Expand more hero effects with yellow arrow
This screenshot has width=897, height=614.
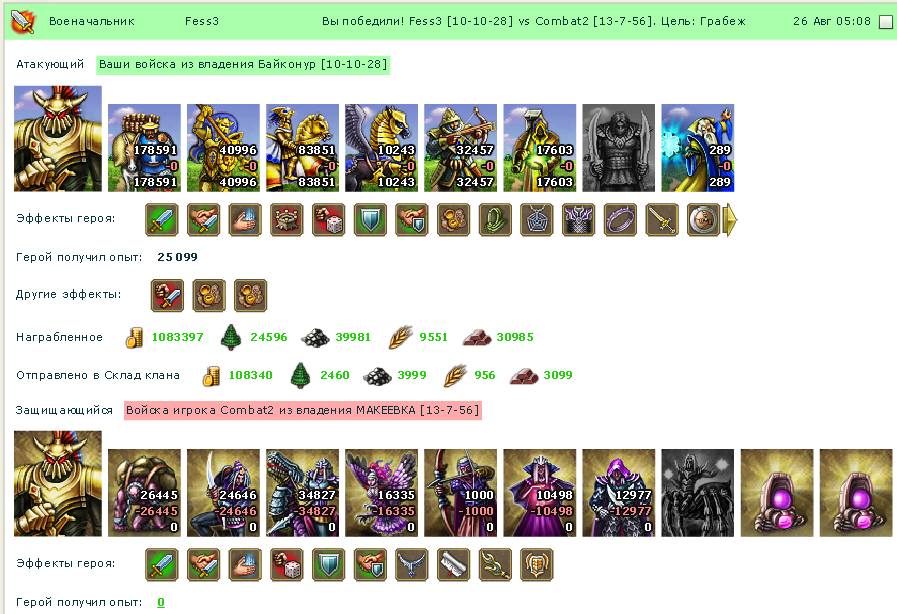(730, 220)
